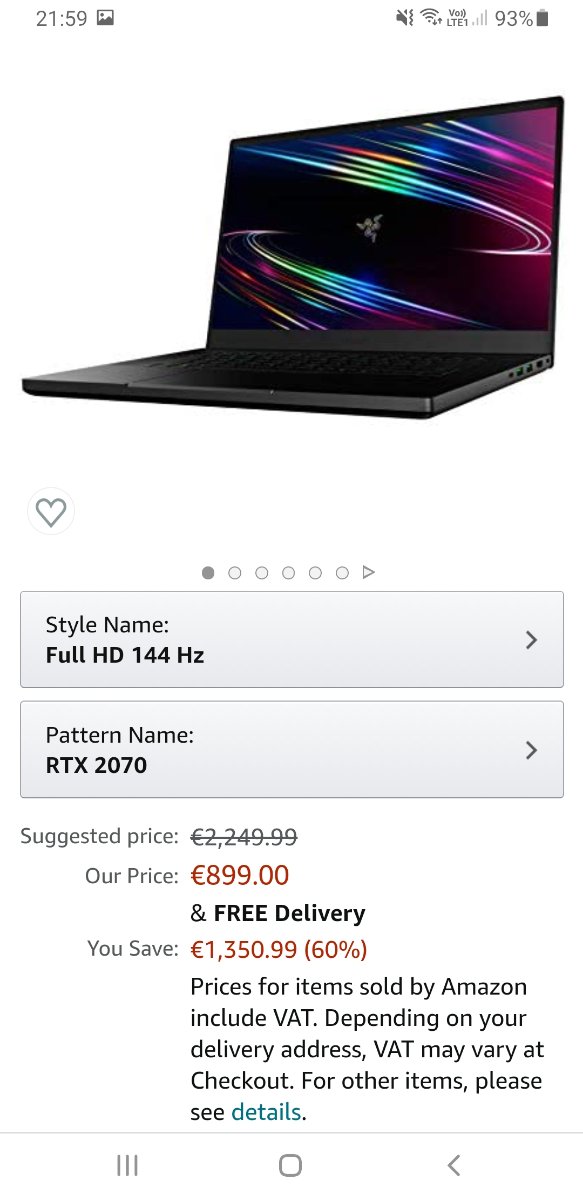This screenshot has width=583, height=1200.
Task: Select the first image indicator dot
Action: (x=208, y=573)
